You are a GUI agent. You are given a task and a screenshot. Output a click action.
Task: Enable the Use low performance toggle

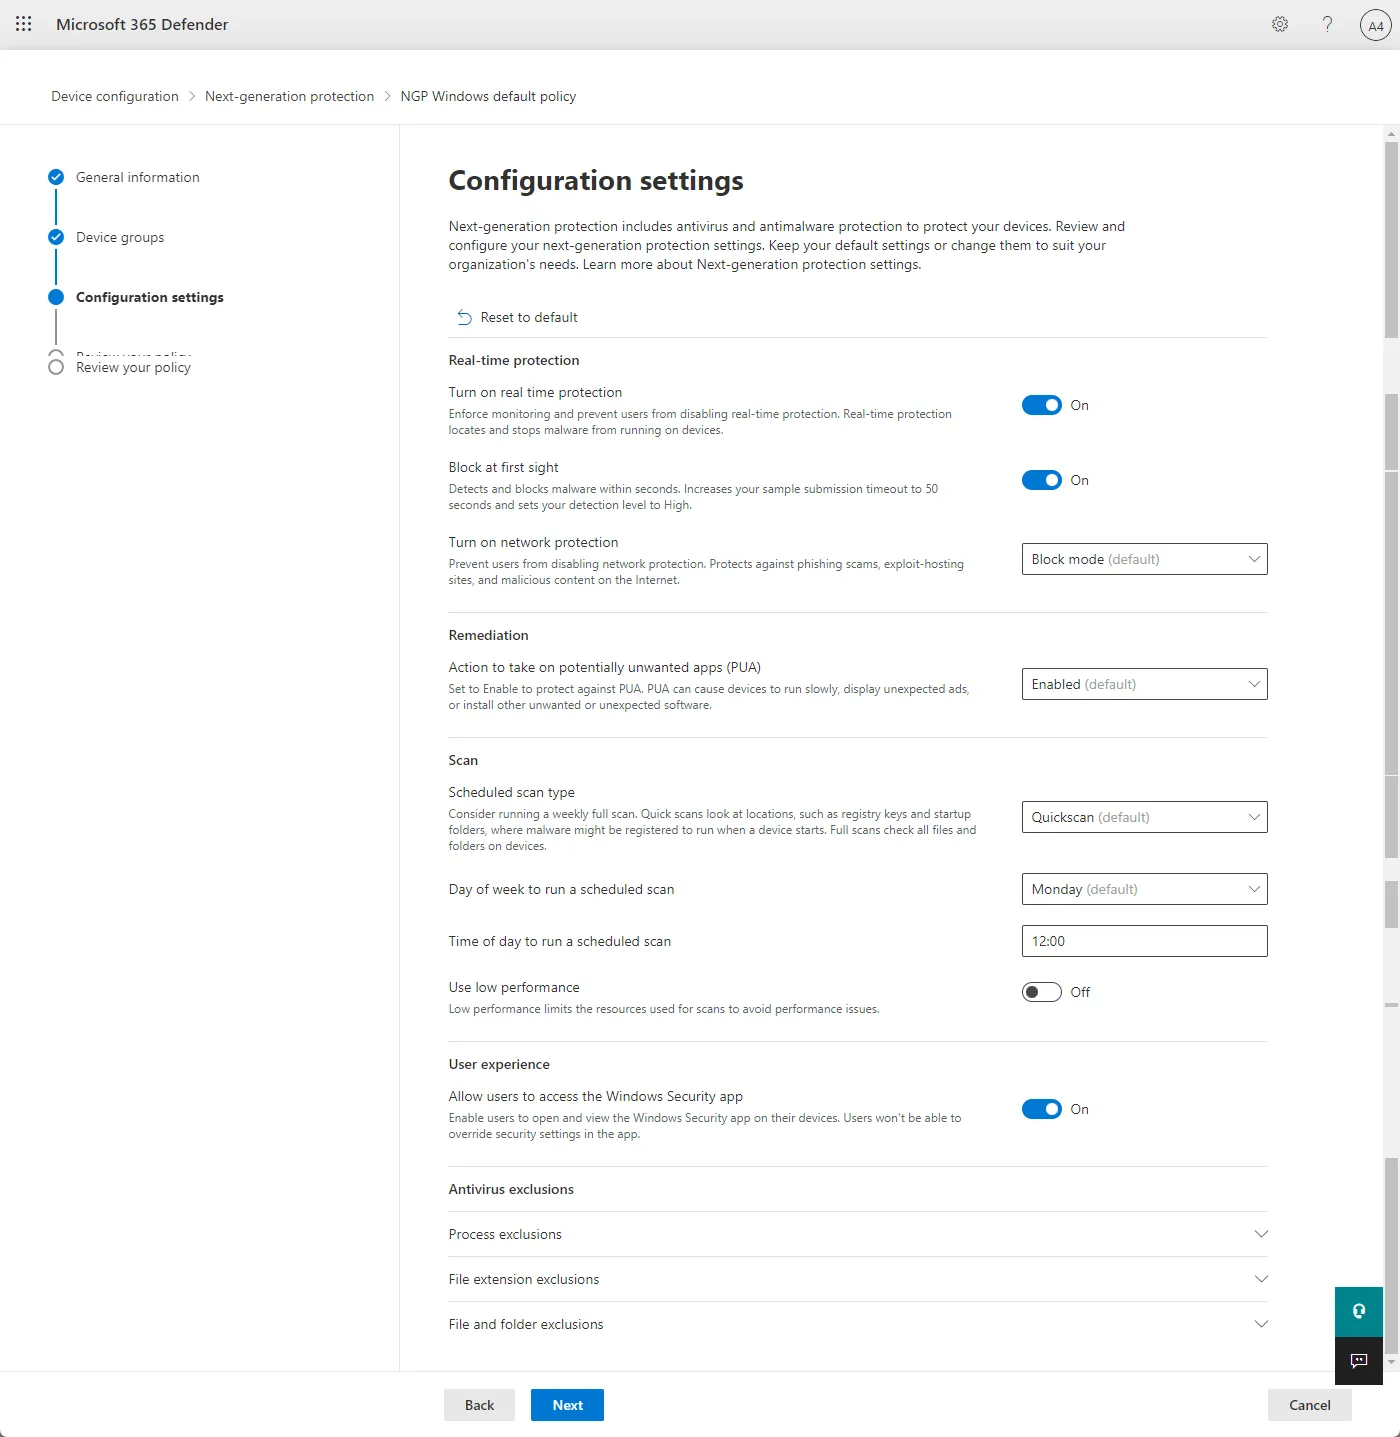click(x=1041, y=992)
